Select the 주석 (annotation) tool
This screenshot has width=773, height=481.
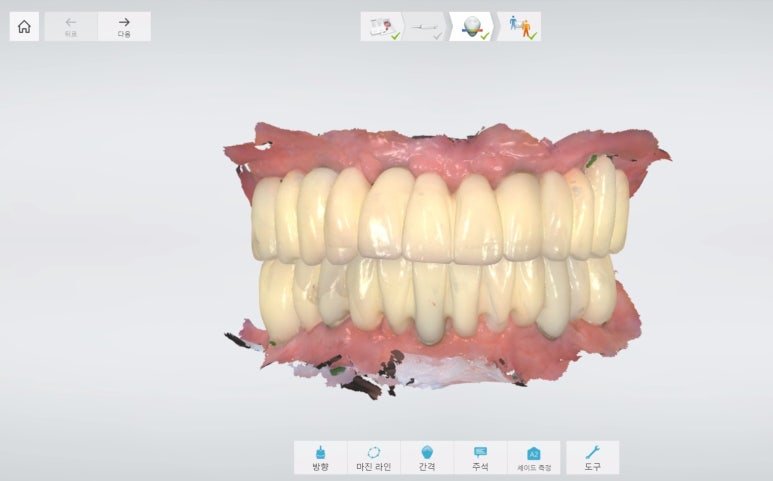click(480, 458)
